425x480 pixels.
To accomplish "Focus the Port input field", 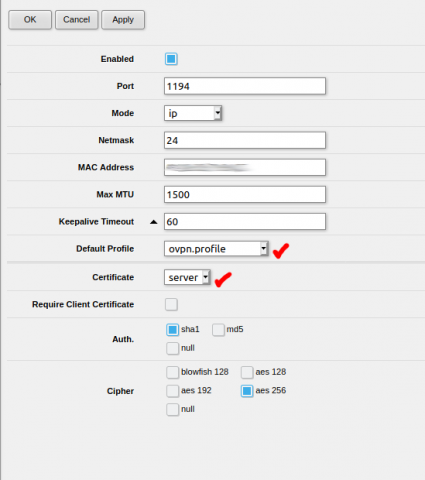I will click(245, 86).
